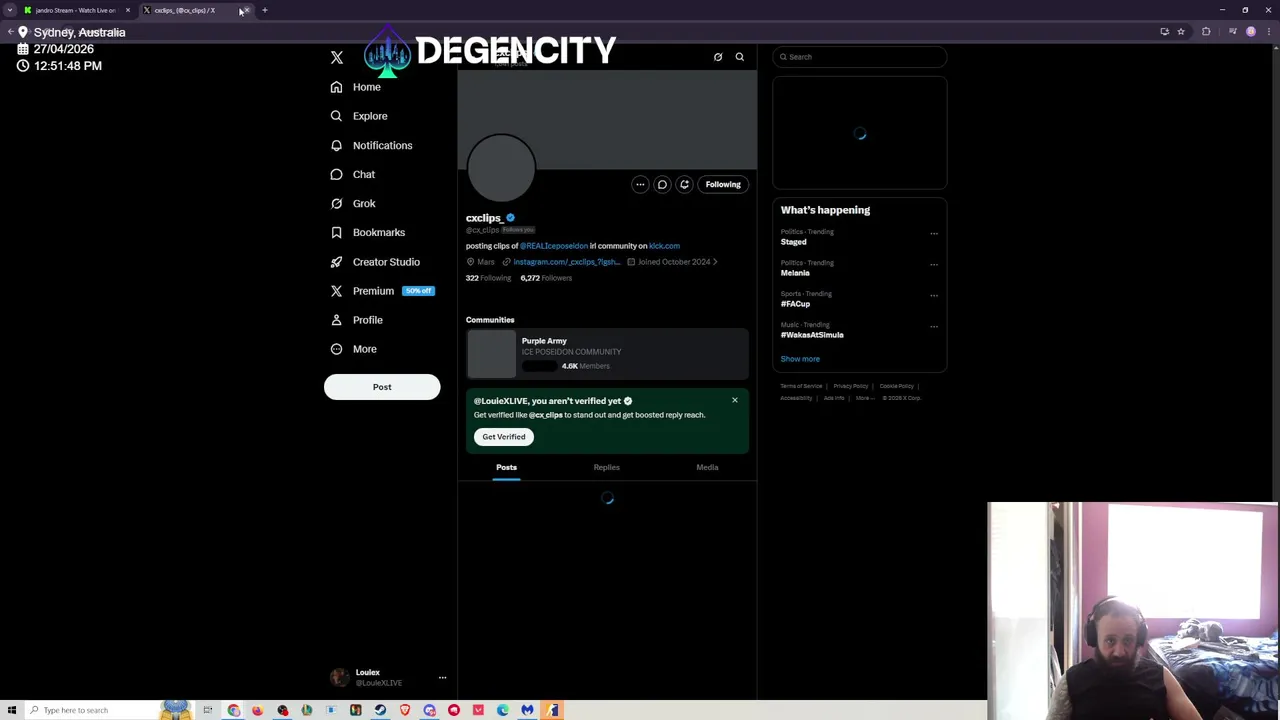
Task: Close the cxclips X browser tab
Action: click(x=247, y=10)
